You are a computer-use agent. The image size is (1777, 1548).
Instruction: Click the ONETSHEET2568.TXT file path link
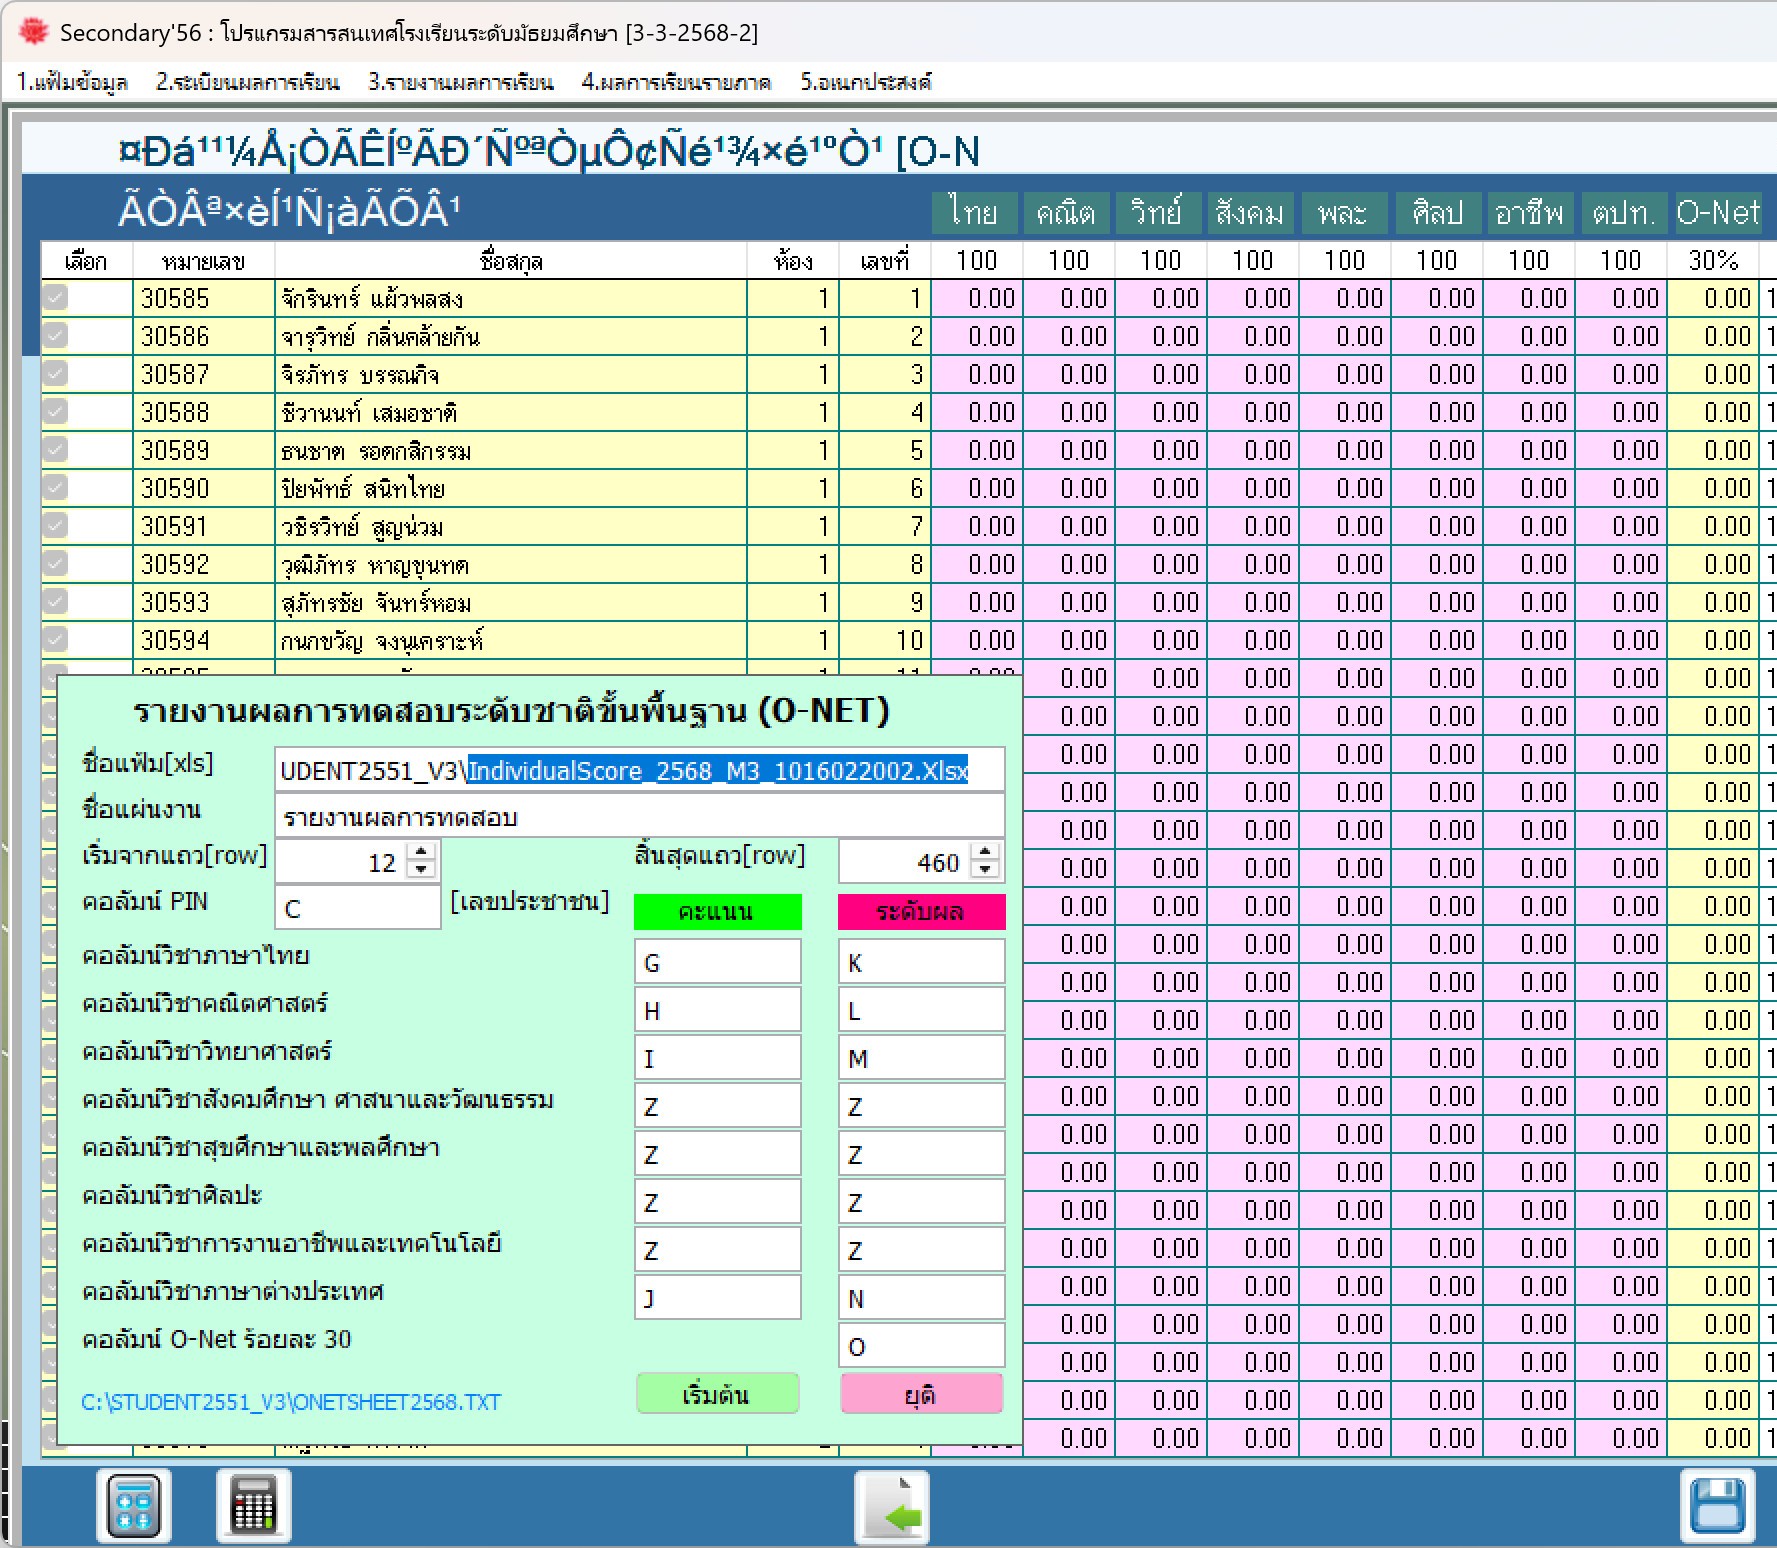coord(291,1402)
